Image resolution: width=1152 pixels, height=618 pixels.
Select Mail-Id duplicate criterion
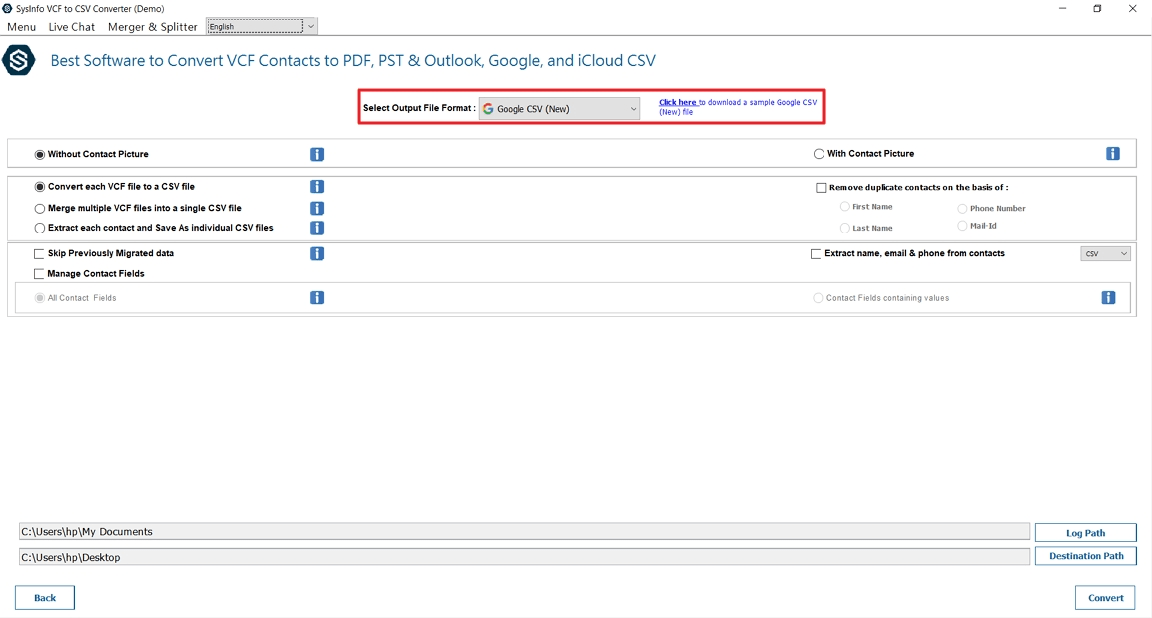pos(962,226)
